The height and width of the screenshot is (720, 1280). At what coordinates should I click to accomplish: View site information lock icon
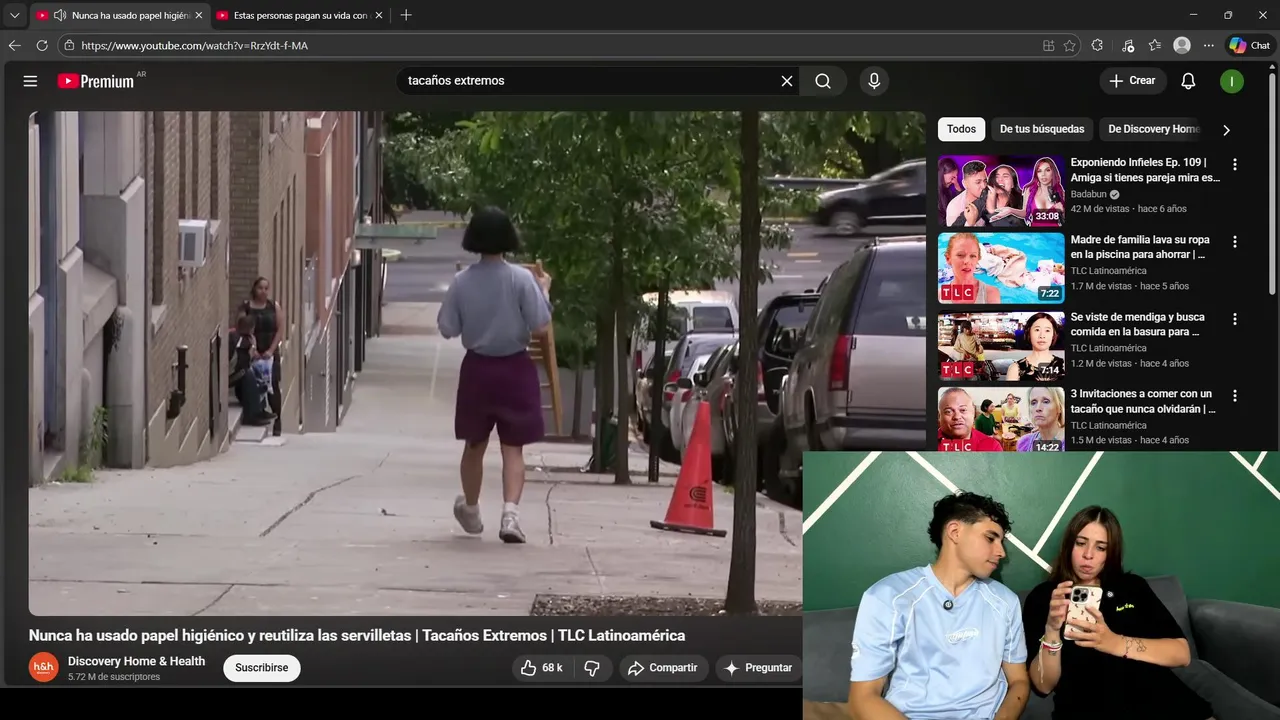click(x=69, y=45)
